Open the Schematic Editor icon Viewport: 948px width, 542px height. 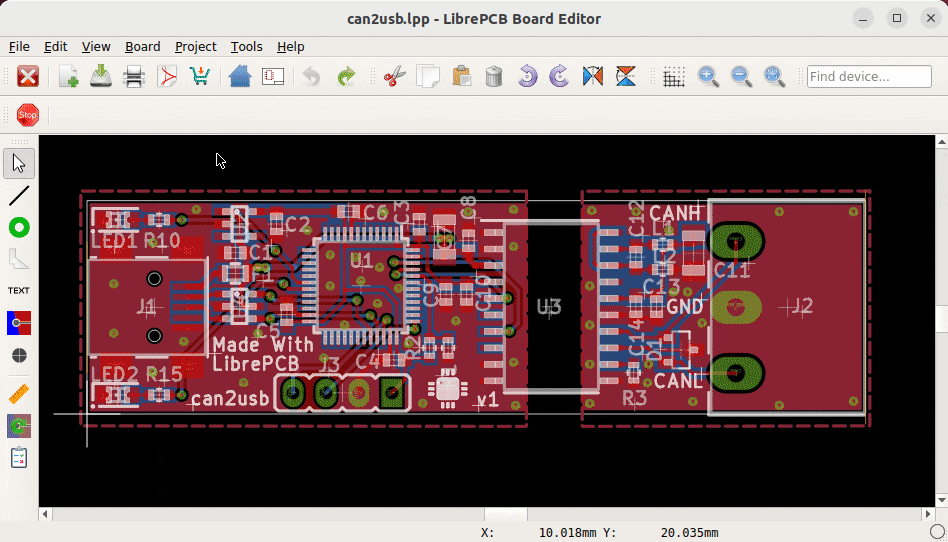pos(273,76)
